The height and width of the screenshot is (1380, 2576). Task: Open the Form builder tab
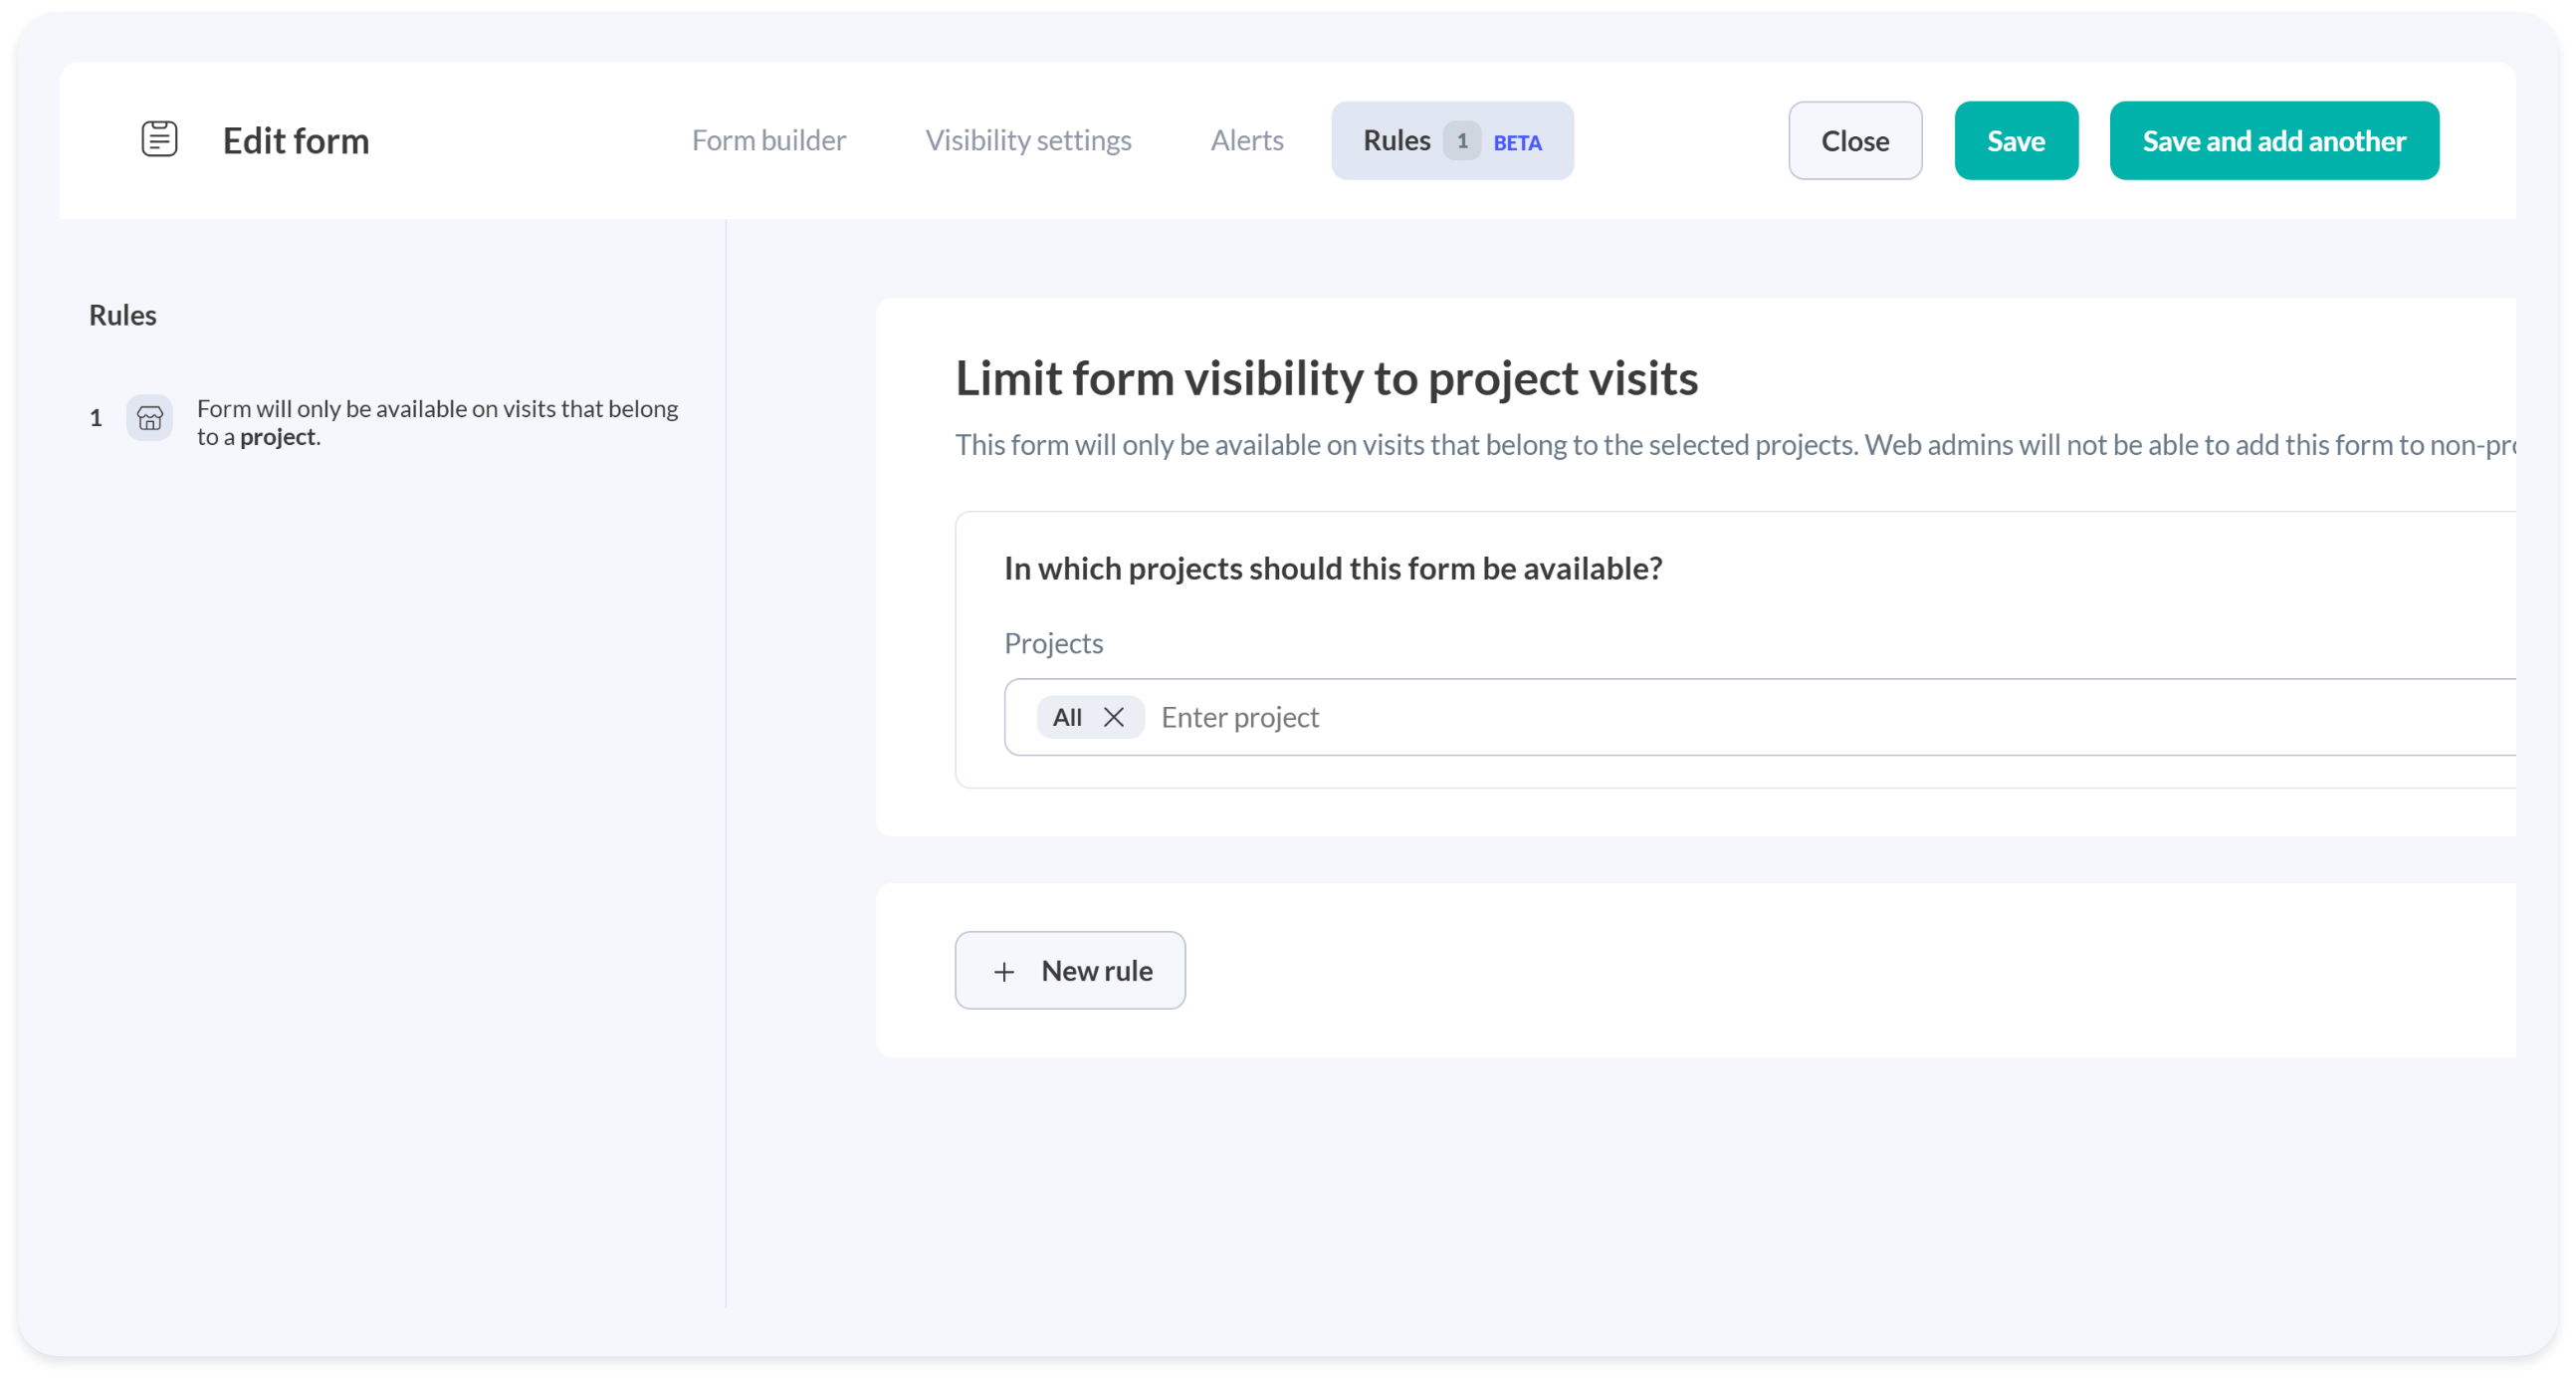(x=768, y=140)
